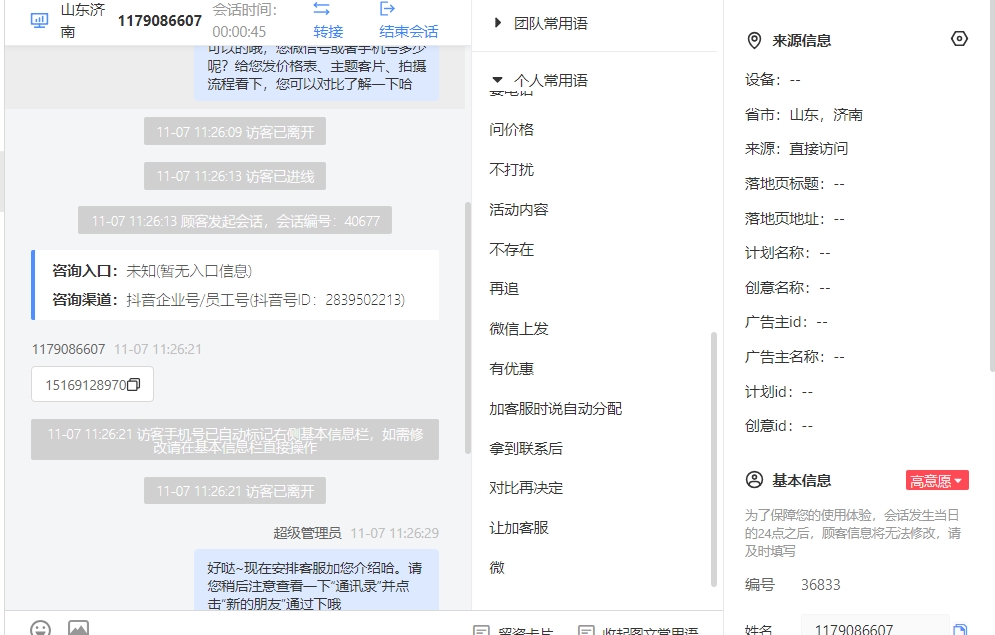
Task: Click the 咨询渠道 抖音企业号 line
Action: 228,299
